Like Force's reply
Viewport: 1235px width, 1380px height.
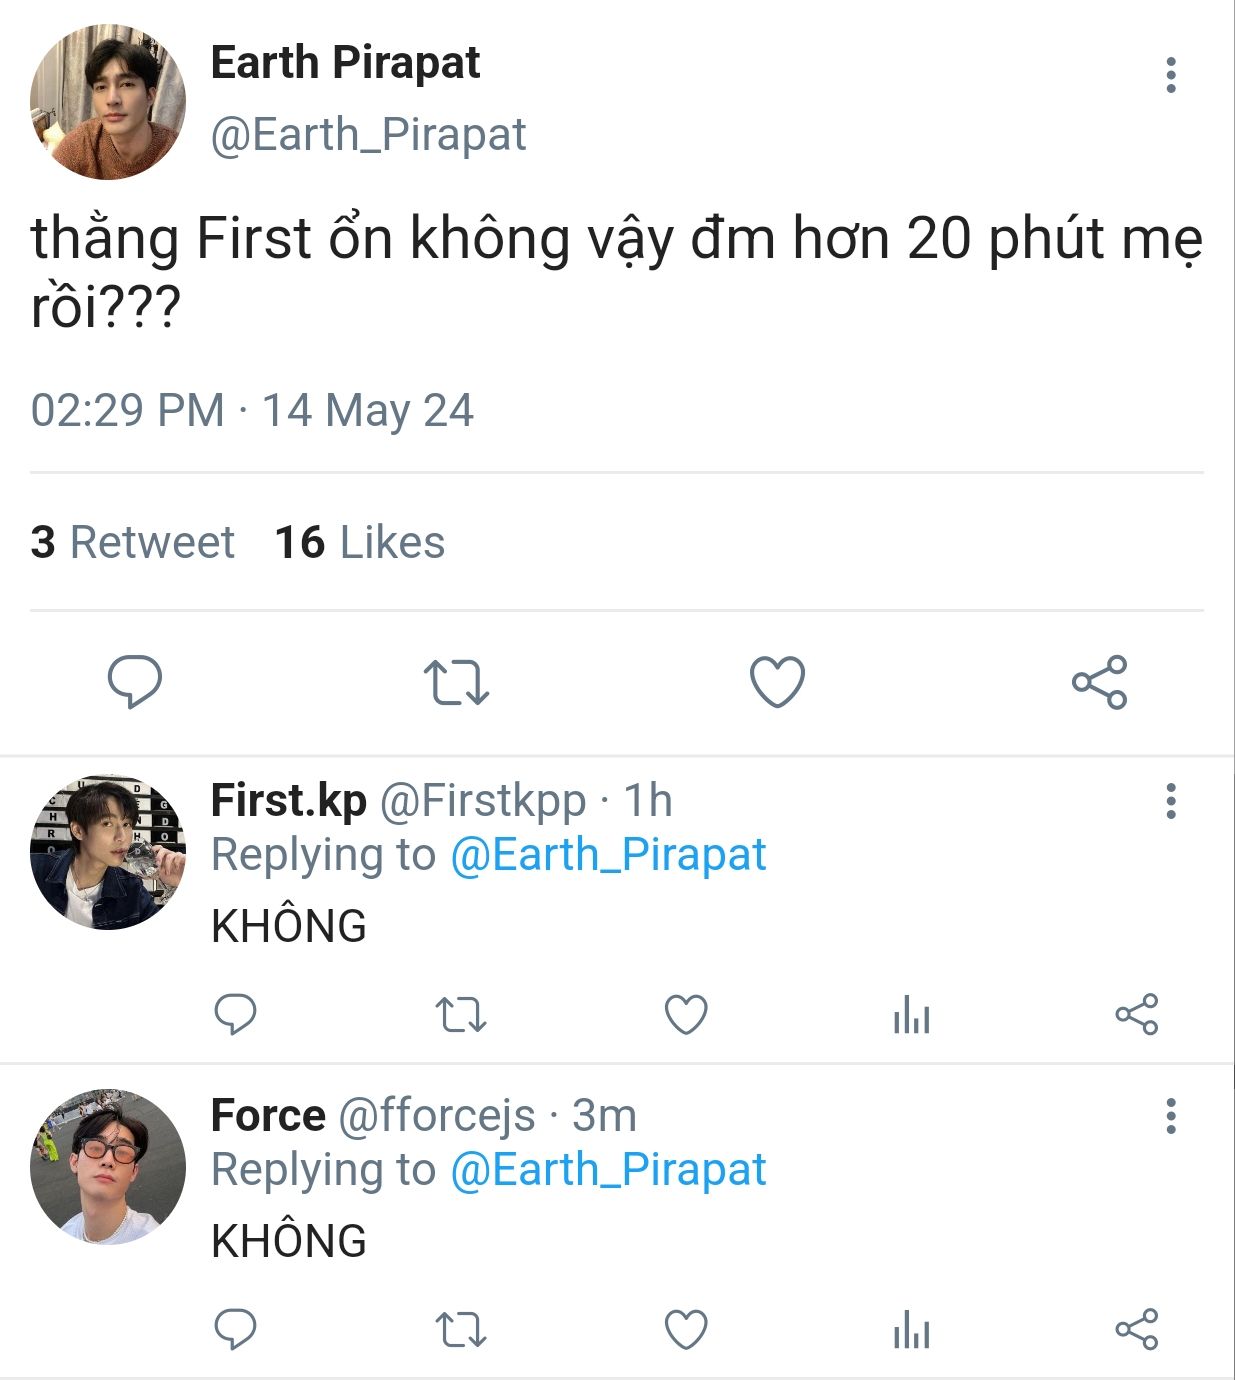pos(686,1330)
